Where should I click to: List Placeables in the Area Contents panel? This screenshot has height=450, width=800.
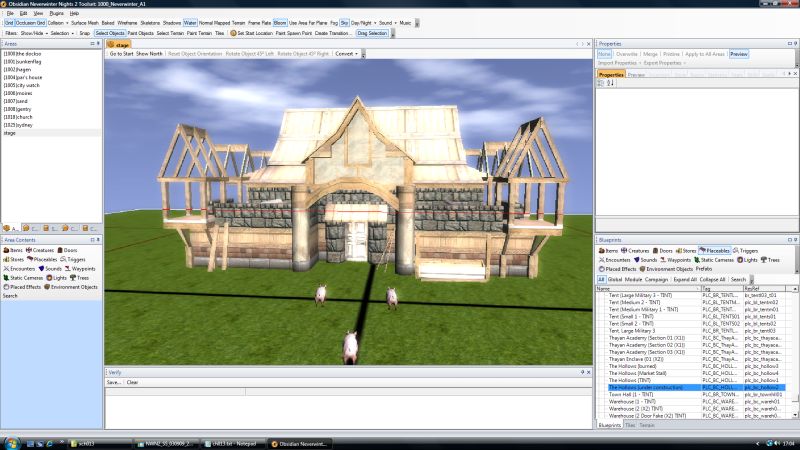(42, 259)
